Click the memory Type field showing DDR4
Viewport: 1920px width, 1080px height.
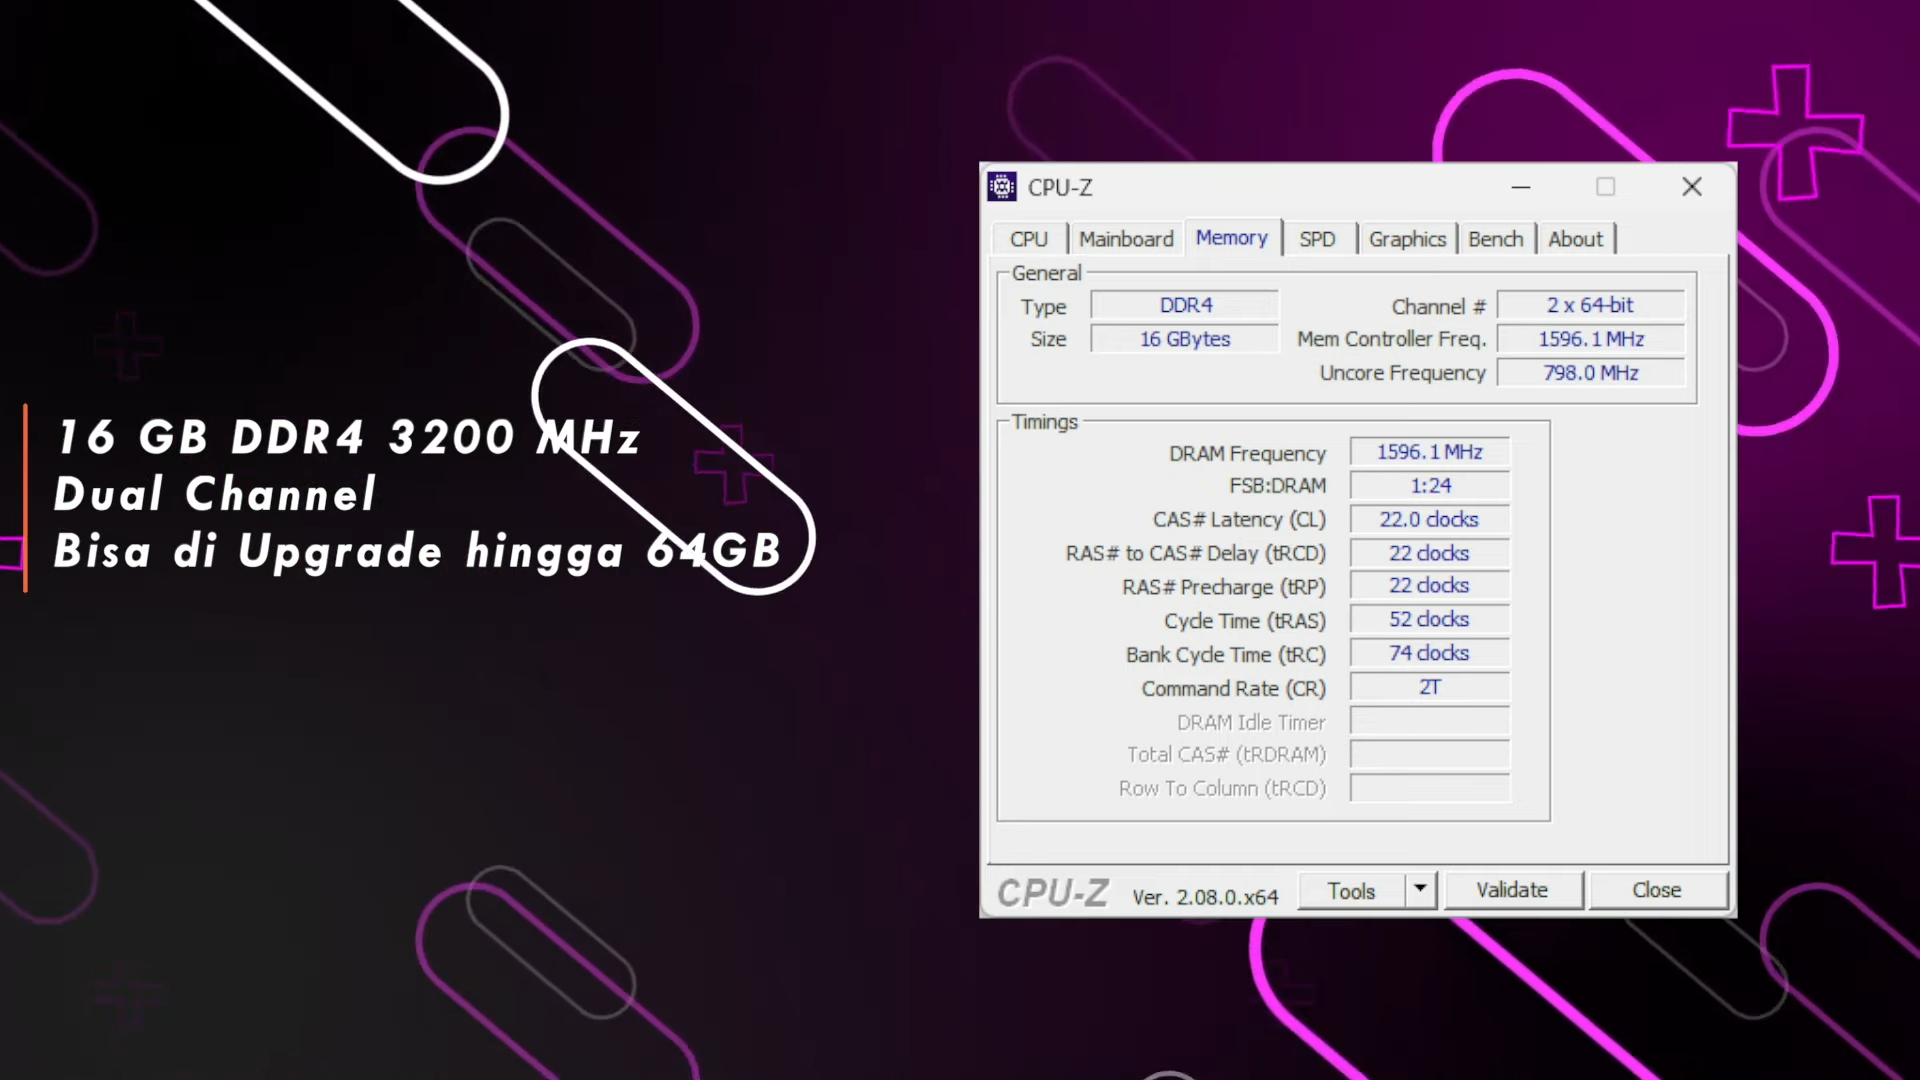[1185, 305]
